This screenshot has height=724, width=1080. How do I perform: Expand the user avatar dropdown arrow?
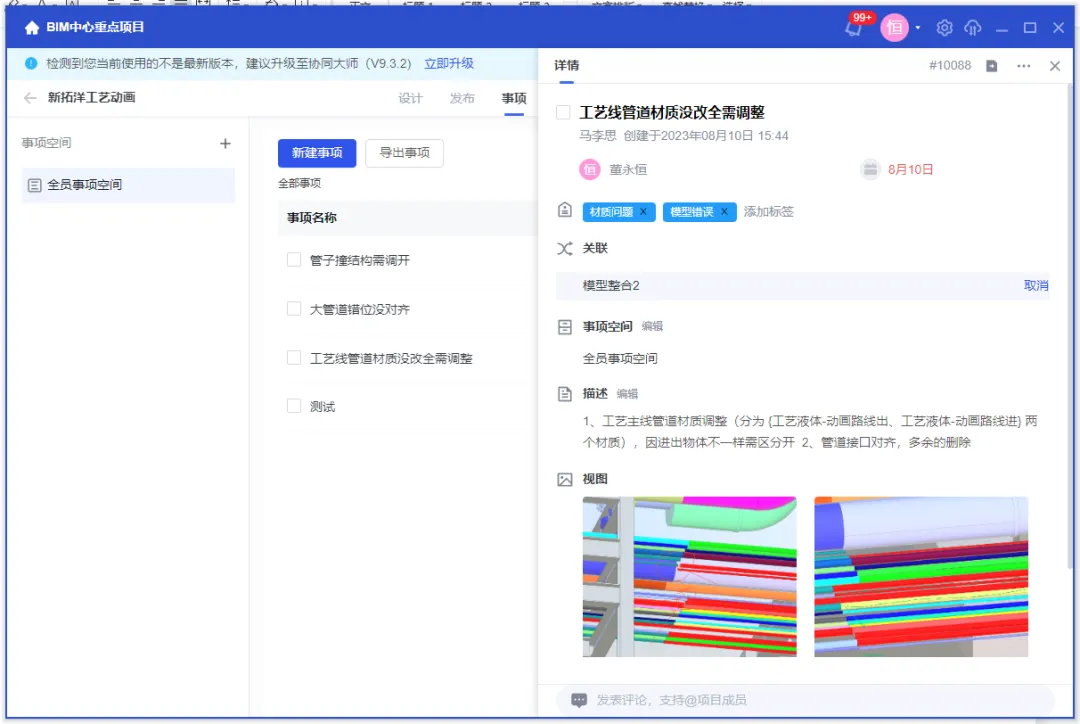[918, 28]
